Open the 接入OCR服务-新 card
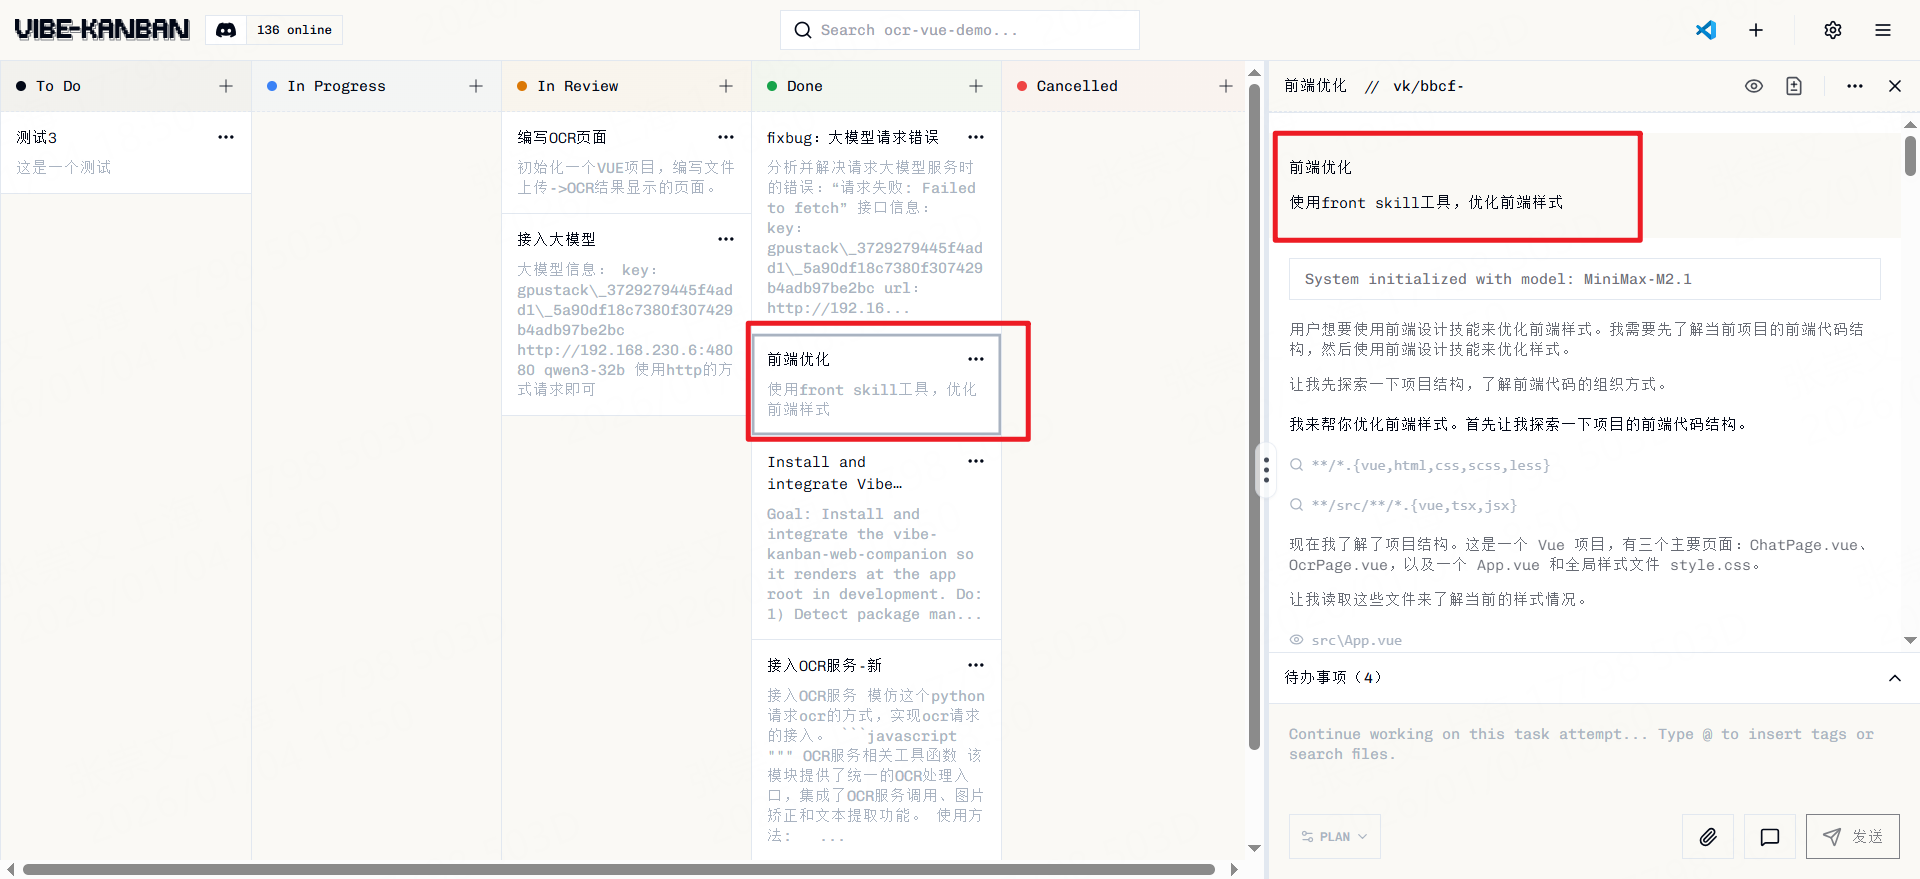 pos(876,750)
